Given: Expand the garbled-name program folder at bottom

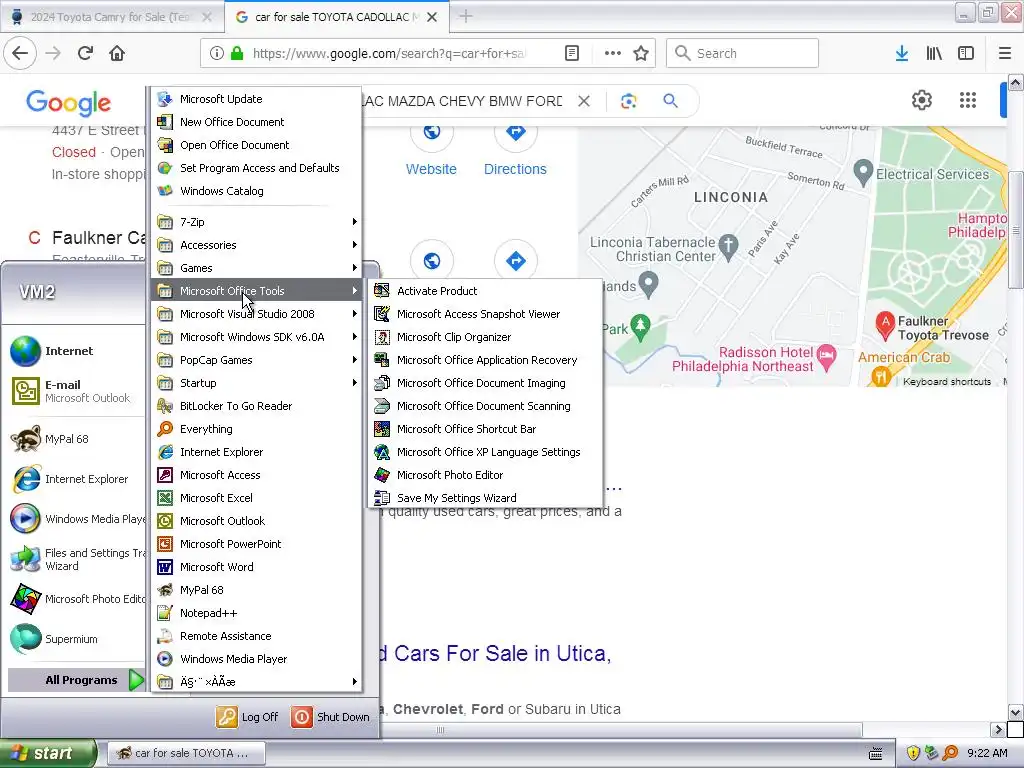Looking at the screenshot, I should coord(257,682).
